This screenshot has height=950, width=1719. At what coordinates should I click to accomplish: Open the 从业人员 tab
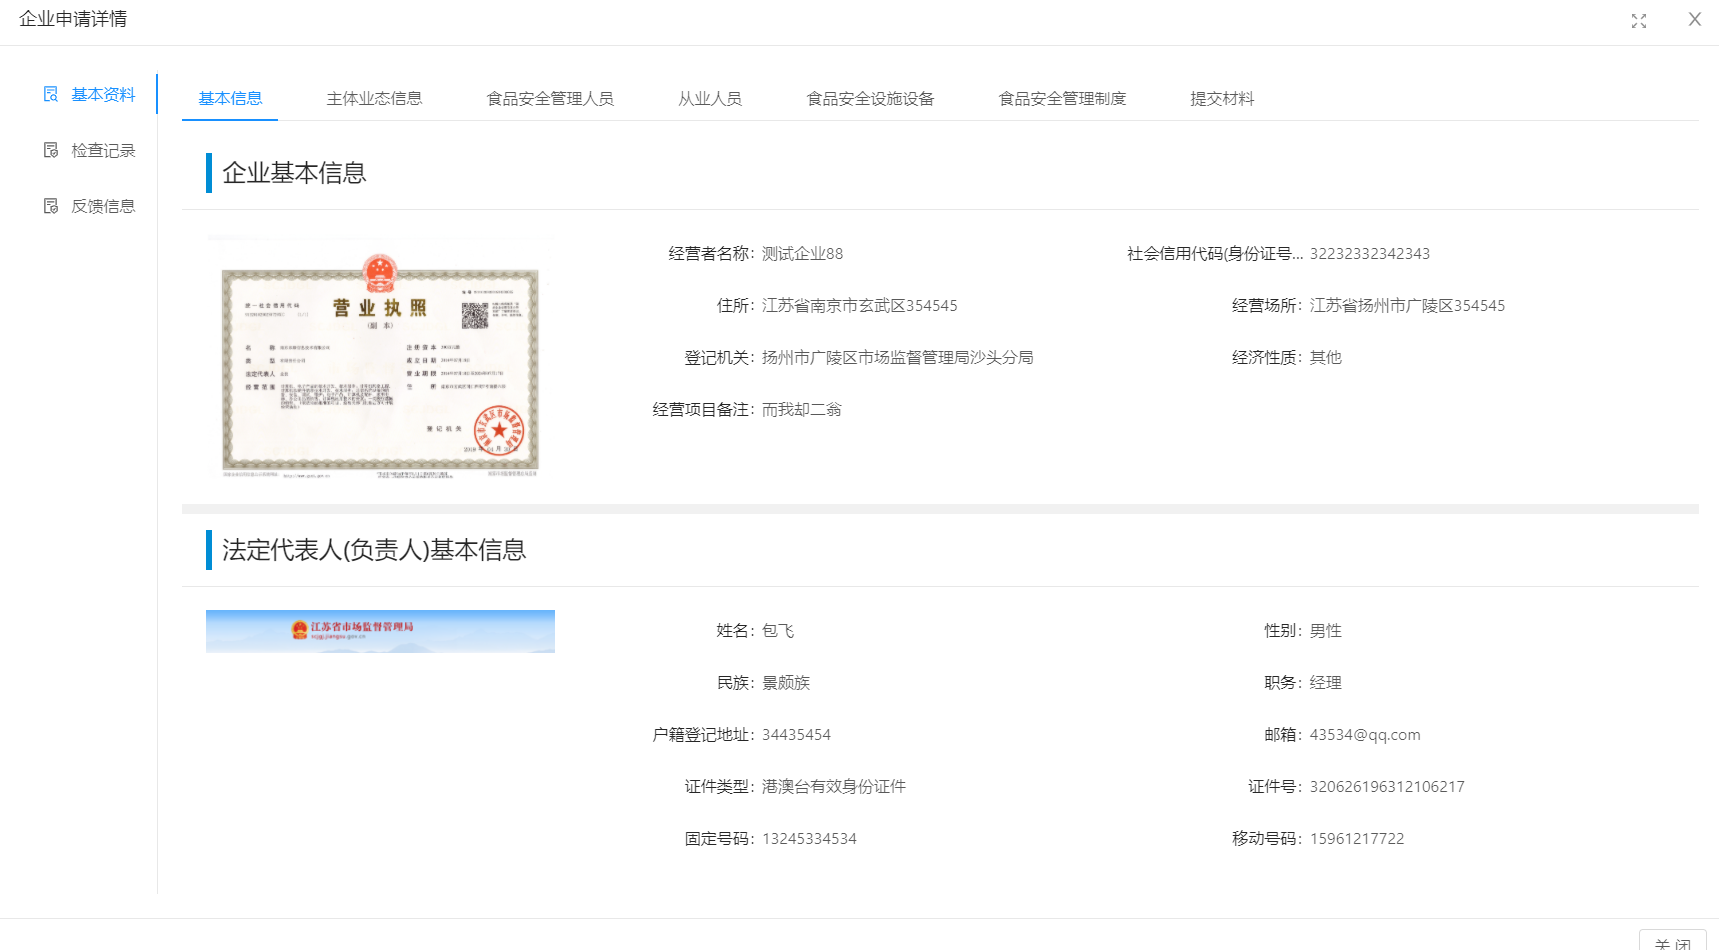point(710,98)
